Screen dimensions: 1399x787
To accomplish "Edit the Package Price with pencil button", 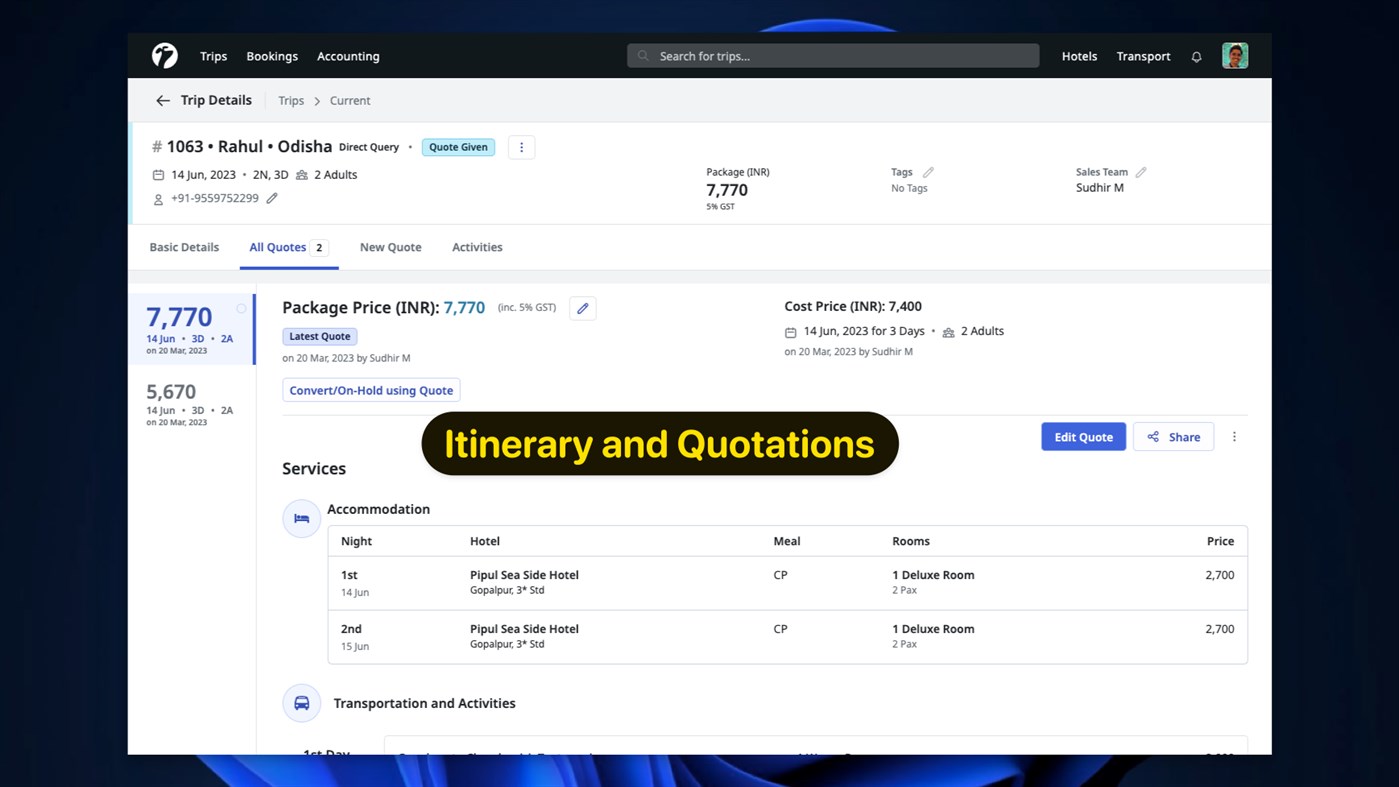I will tap(583, 308).
